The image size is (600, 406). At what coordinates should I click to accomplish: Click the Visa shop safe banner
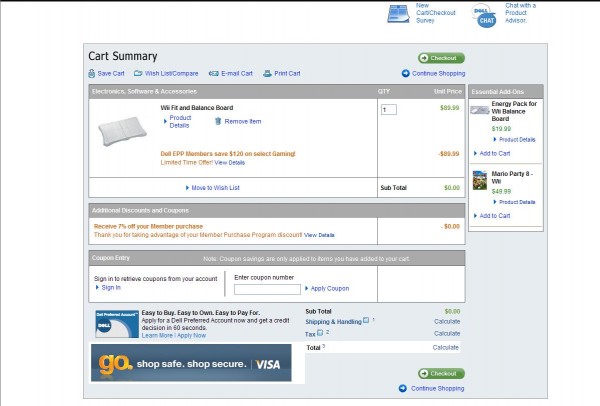pos(191,363)
